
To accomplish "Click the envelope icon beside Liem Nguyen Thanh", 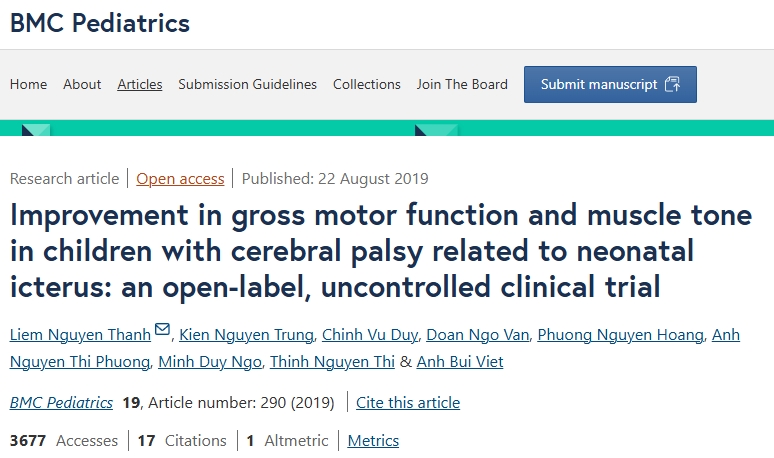I will coord(163,332).
